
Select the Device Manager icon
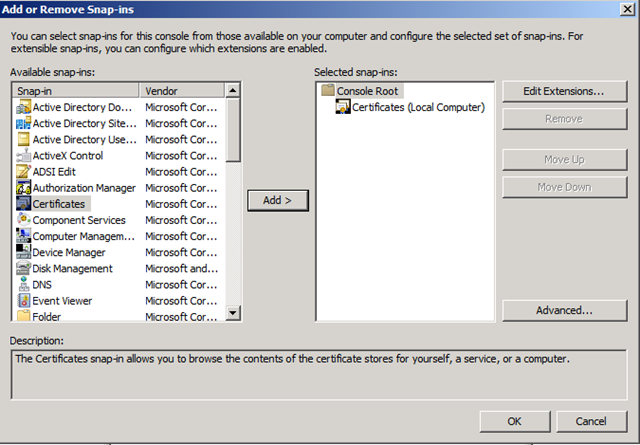(x=23, y=252)
